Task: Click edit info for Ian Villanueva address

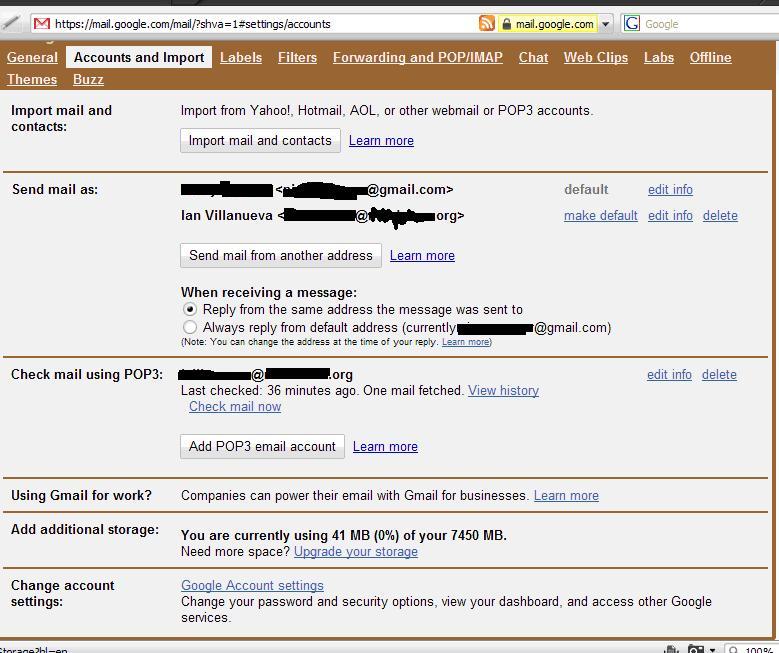Action: point(670,215)
